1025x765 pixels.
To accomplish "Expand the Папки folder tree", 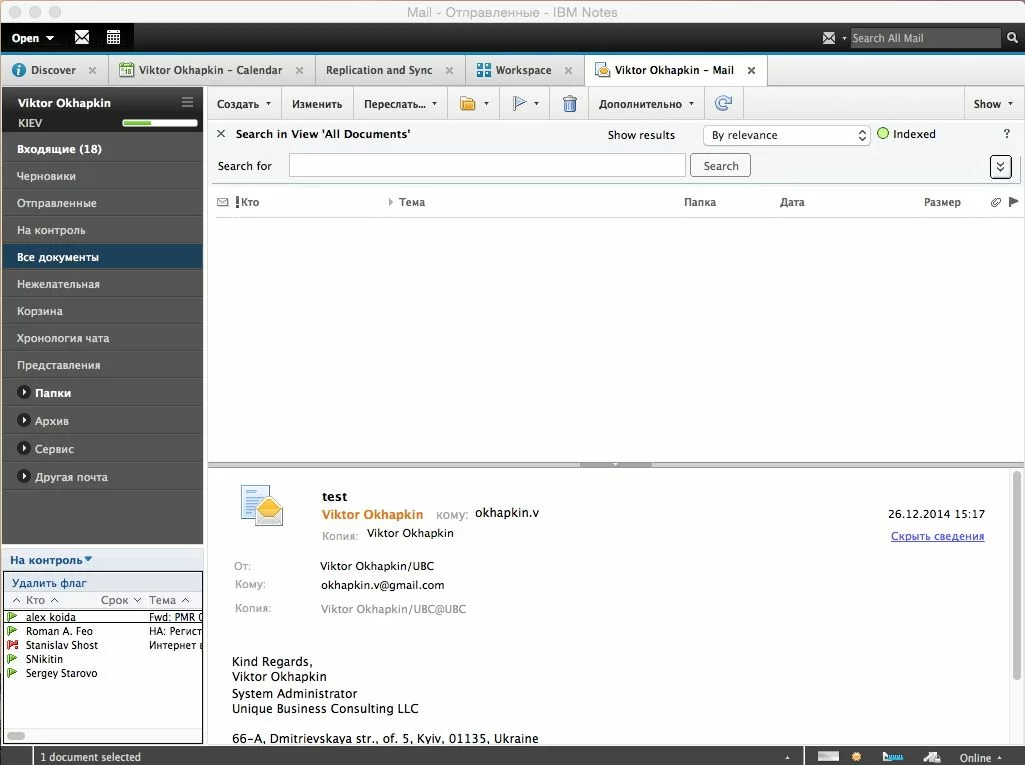I will [24, 393].
